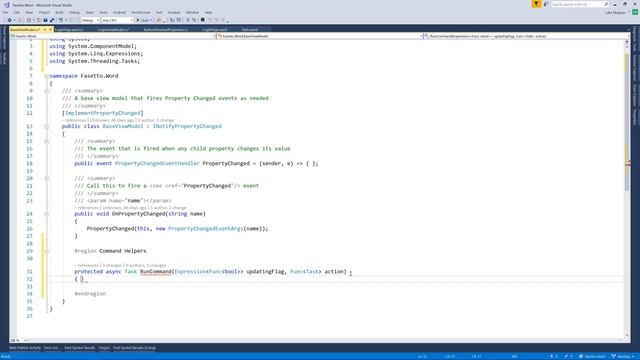Image resolution: width=640 pixels, height=360 pixels.
Task: Open the Any CPU platform dropdown
Action: coord(117,20)
